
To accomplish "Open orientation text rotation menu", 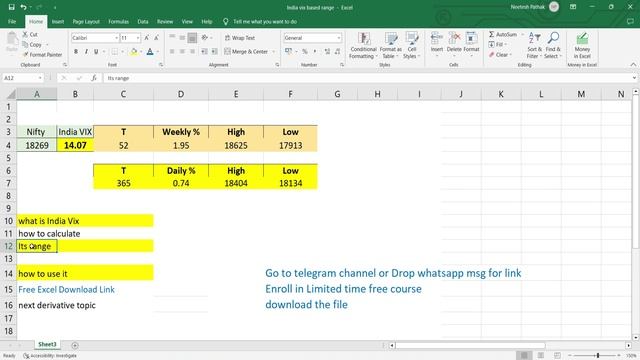I will coord(206,38).
